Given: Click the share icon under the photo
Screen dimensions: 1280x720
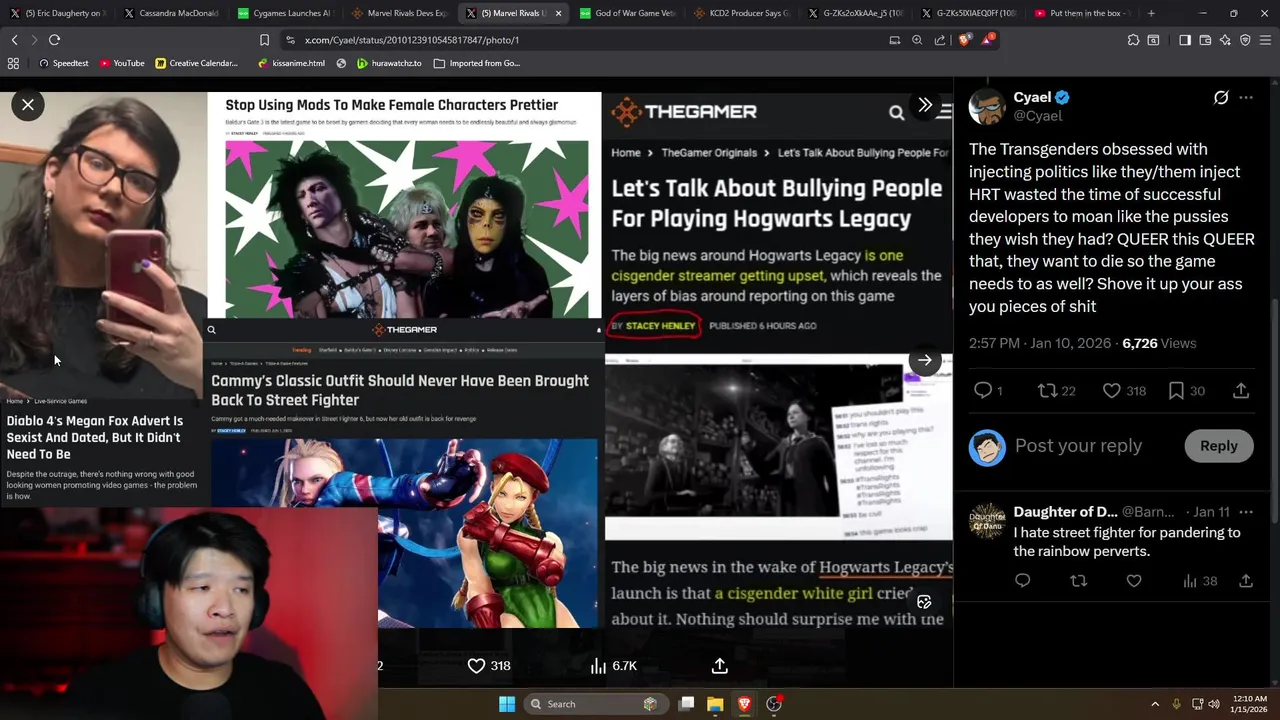Looking at the screenshot, I should click(x=719, y=665).
